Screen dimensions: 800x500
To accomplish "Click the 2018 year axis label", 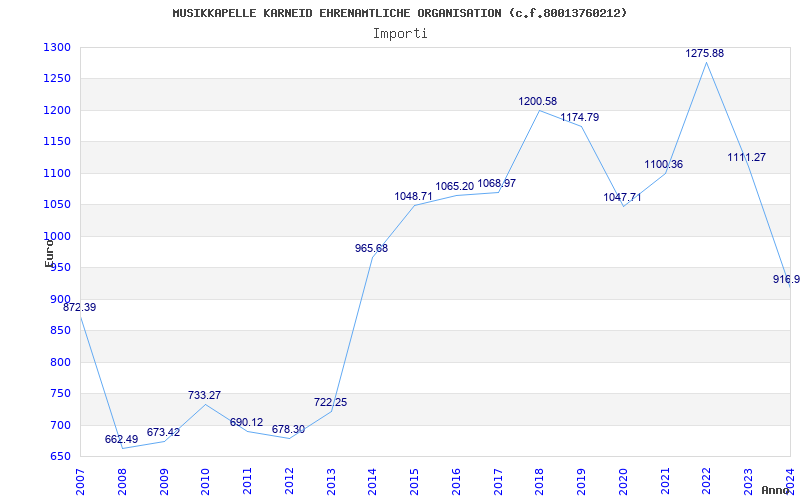I will (x=540, y=483).
